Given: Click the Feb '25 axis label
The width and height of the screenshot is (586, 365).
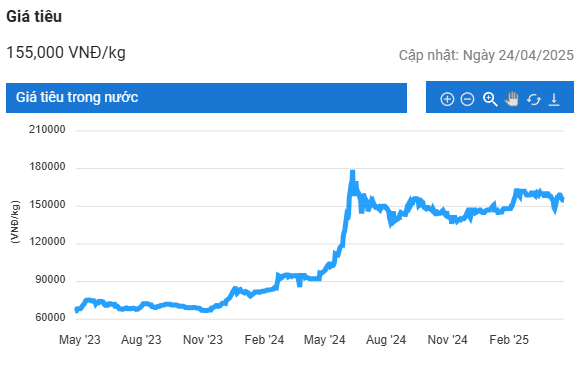Looking at the screenshot, I should tap(509, 340).
